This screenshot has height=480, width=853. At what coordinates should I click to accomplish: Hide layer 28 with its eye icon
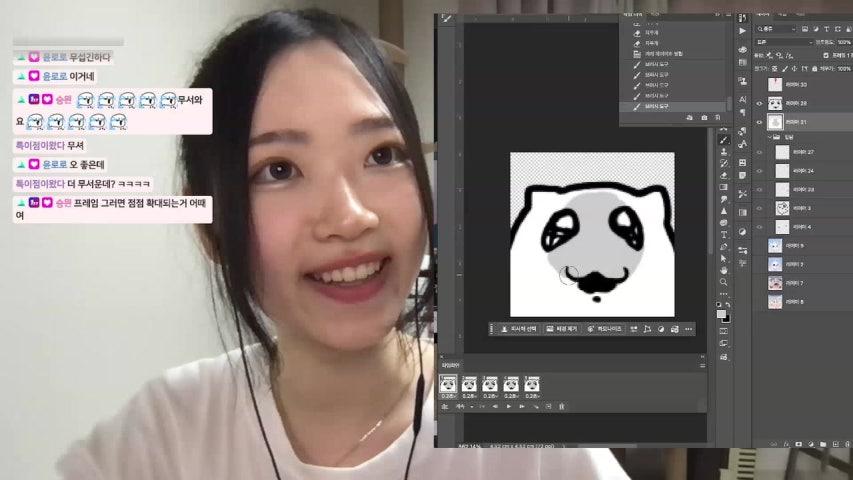click(x=759, y=103)
